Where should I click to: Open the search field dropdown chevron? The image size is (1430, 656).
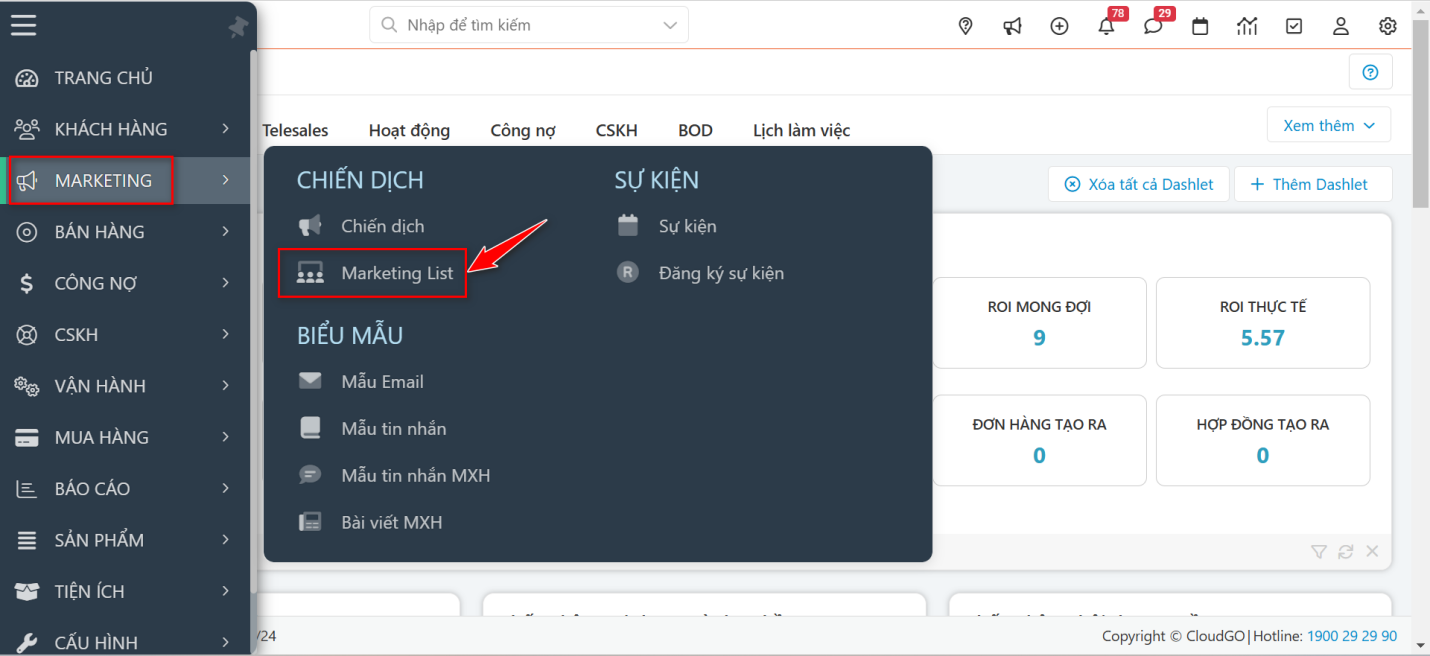(x=669, y=25)
